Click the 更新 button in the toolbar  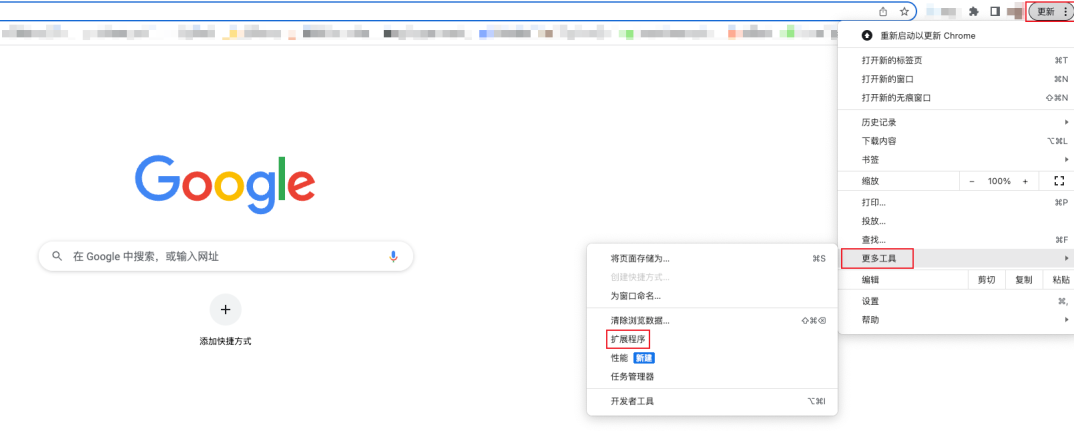pos(1046,12)
